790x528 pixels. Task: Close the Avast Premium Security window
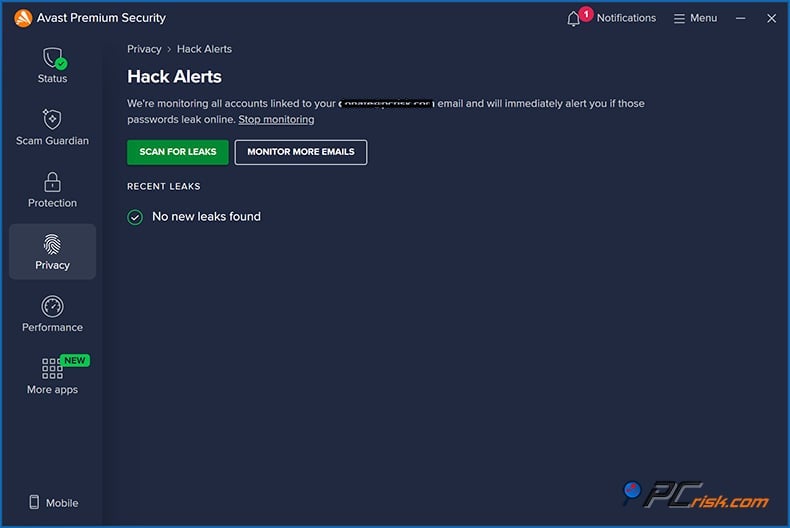pyautogui.click(x=771, y=18)
